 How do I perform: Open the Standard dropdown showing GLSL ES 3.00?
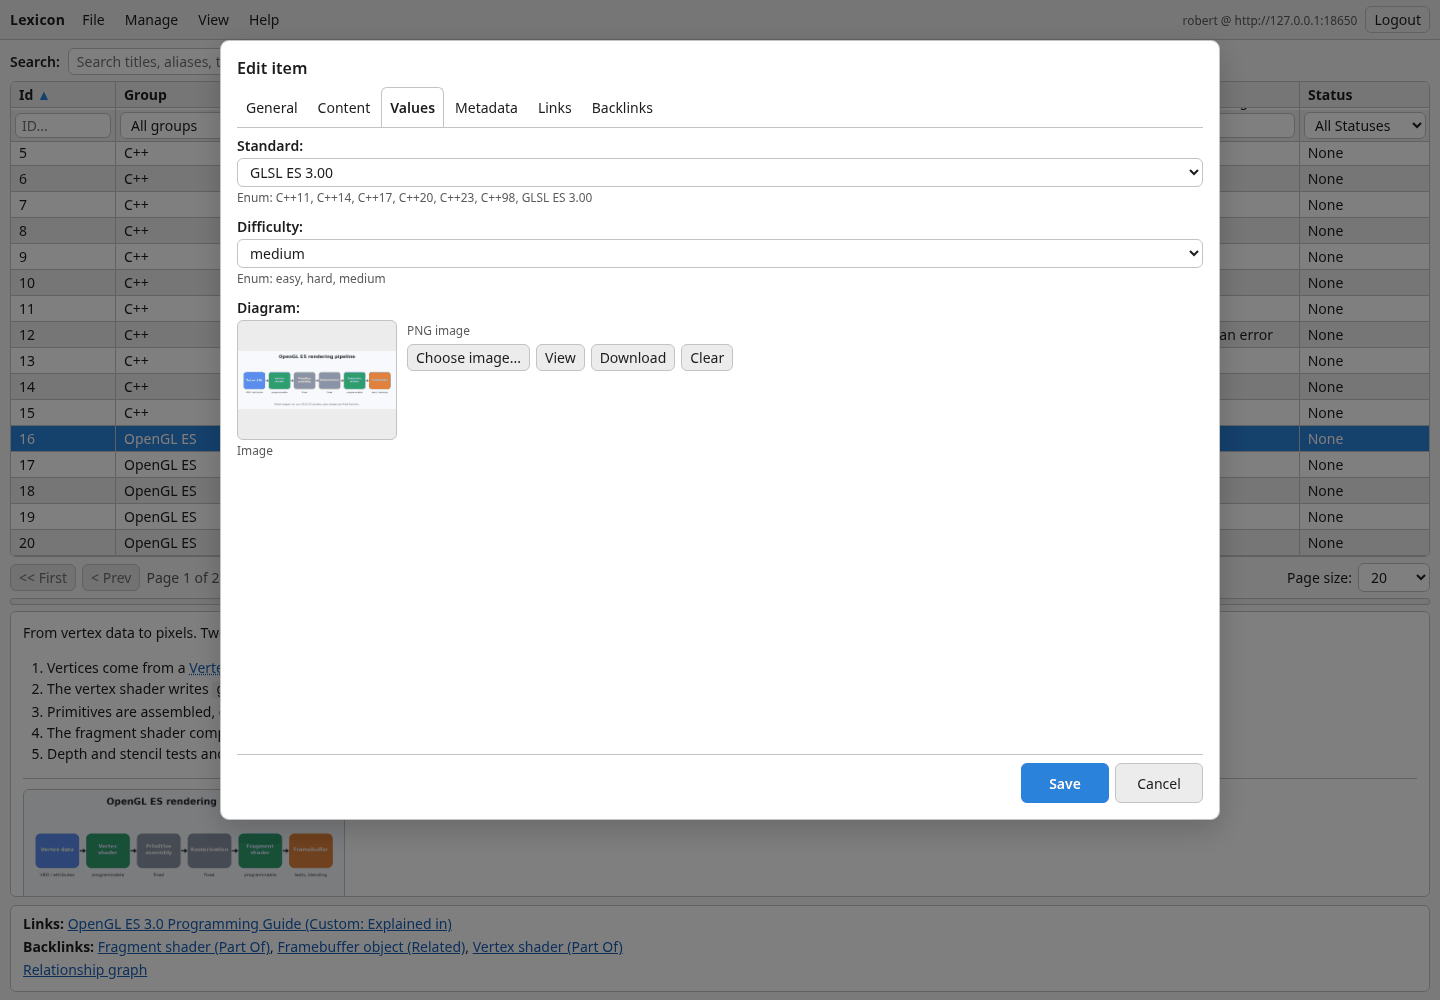719,173
